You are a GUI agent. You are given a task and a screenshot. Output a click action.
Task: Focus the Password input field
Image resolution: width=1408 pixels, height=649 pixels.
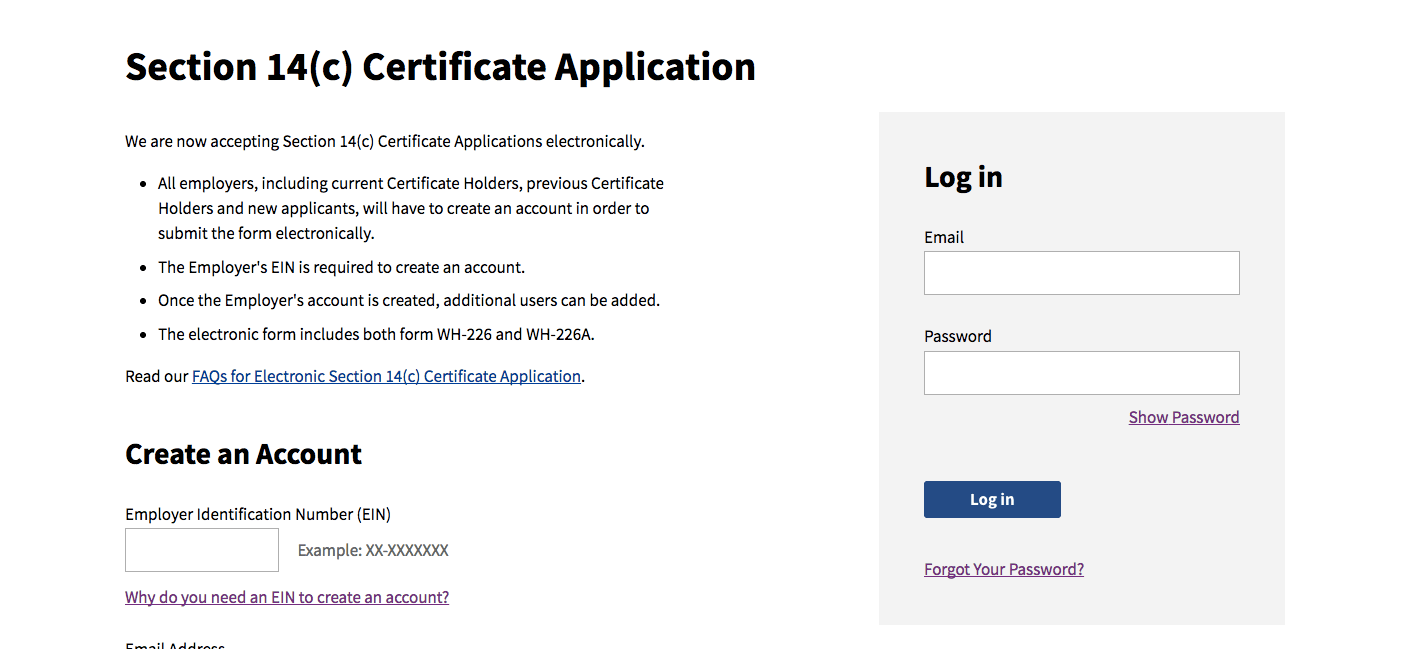[x=1081, y=373]
